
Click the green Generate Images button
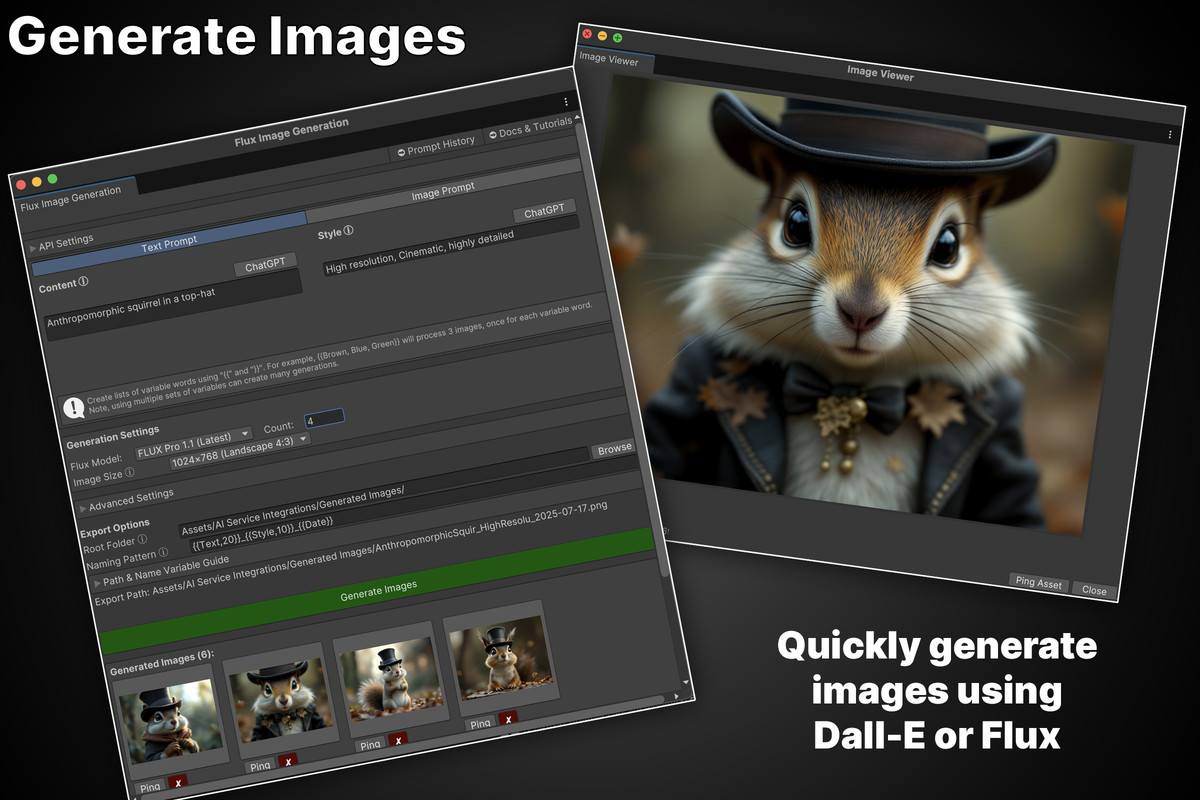378,590
